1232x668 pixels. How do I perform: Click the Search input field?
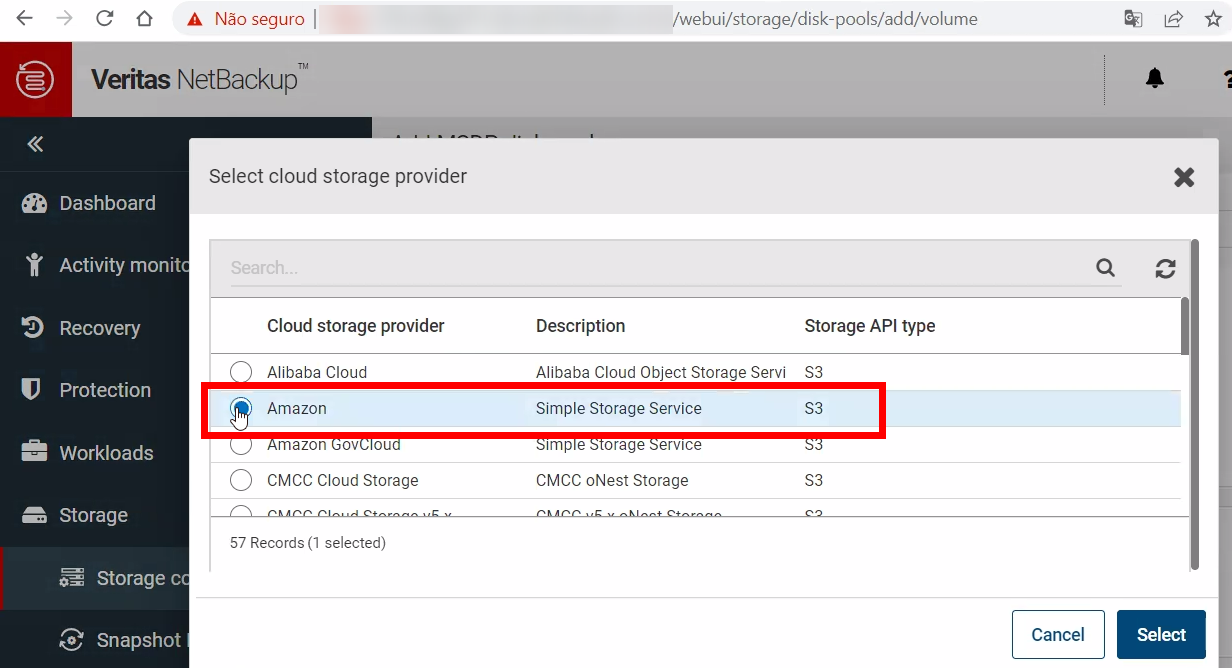pyautogui.click(x=660, y=268)
